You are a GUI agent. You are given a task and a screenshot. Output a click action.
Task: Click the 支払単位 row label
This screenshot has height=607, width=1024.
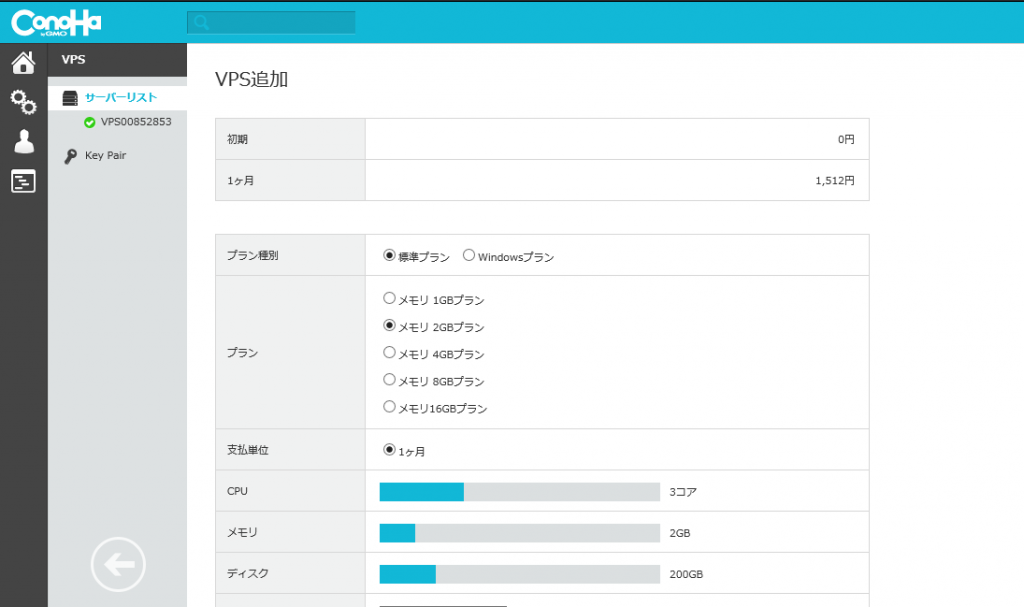(248, 450)
